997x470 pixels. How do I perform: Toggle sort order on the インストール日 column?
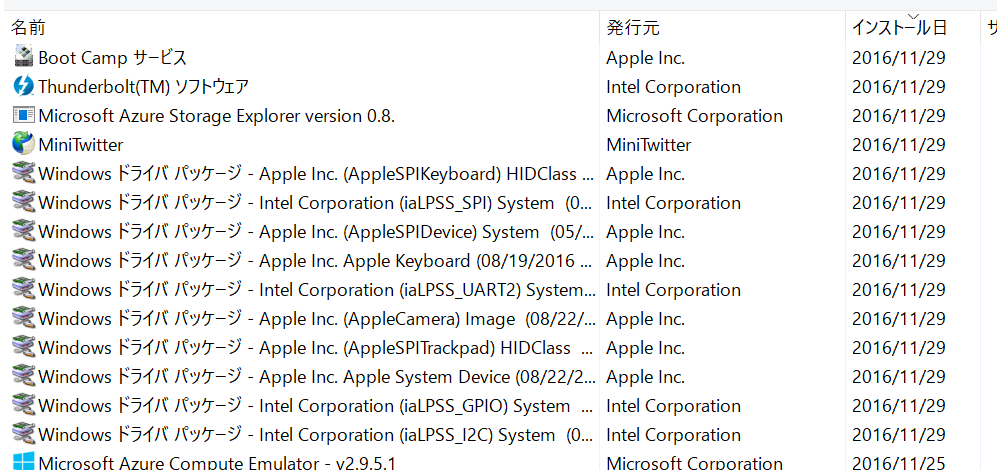899,27
